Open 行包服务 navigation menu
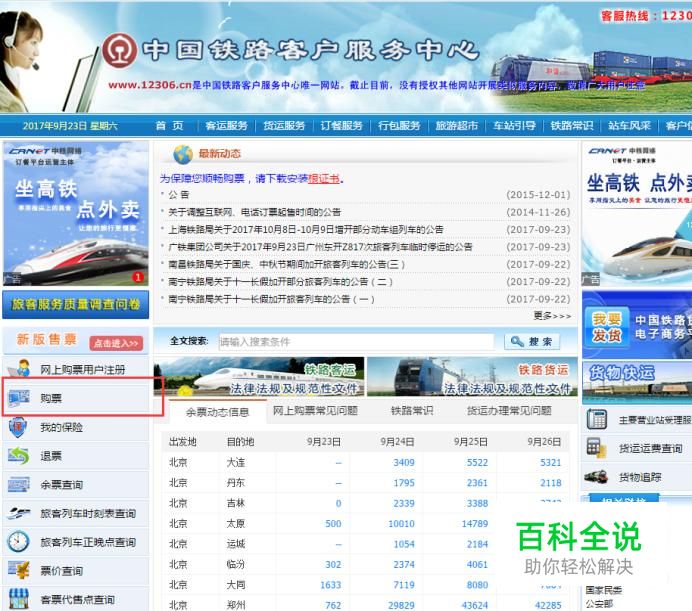The height and width of the screenshot is (611, 692). [x=399, y=126]
